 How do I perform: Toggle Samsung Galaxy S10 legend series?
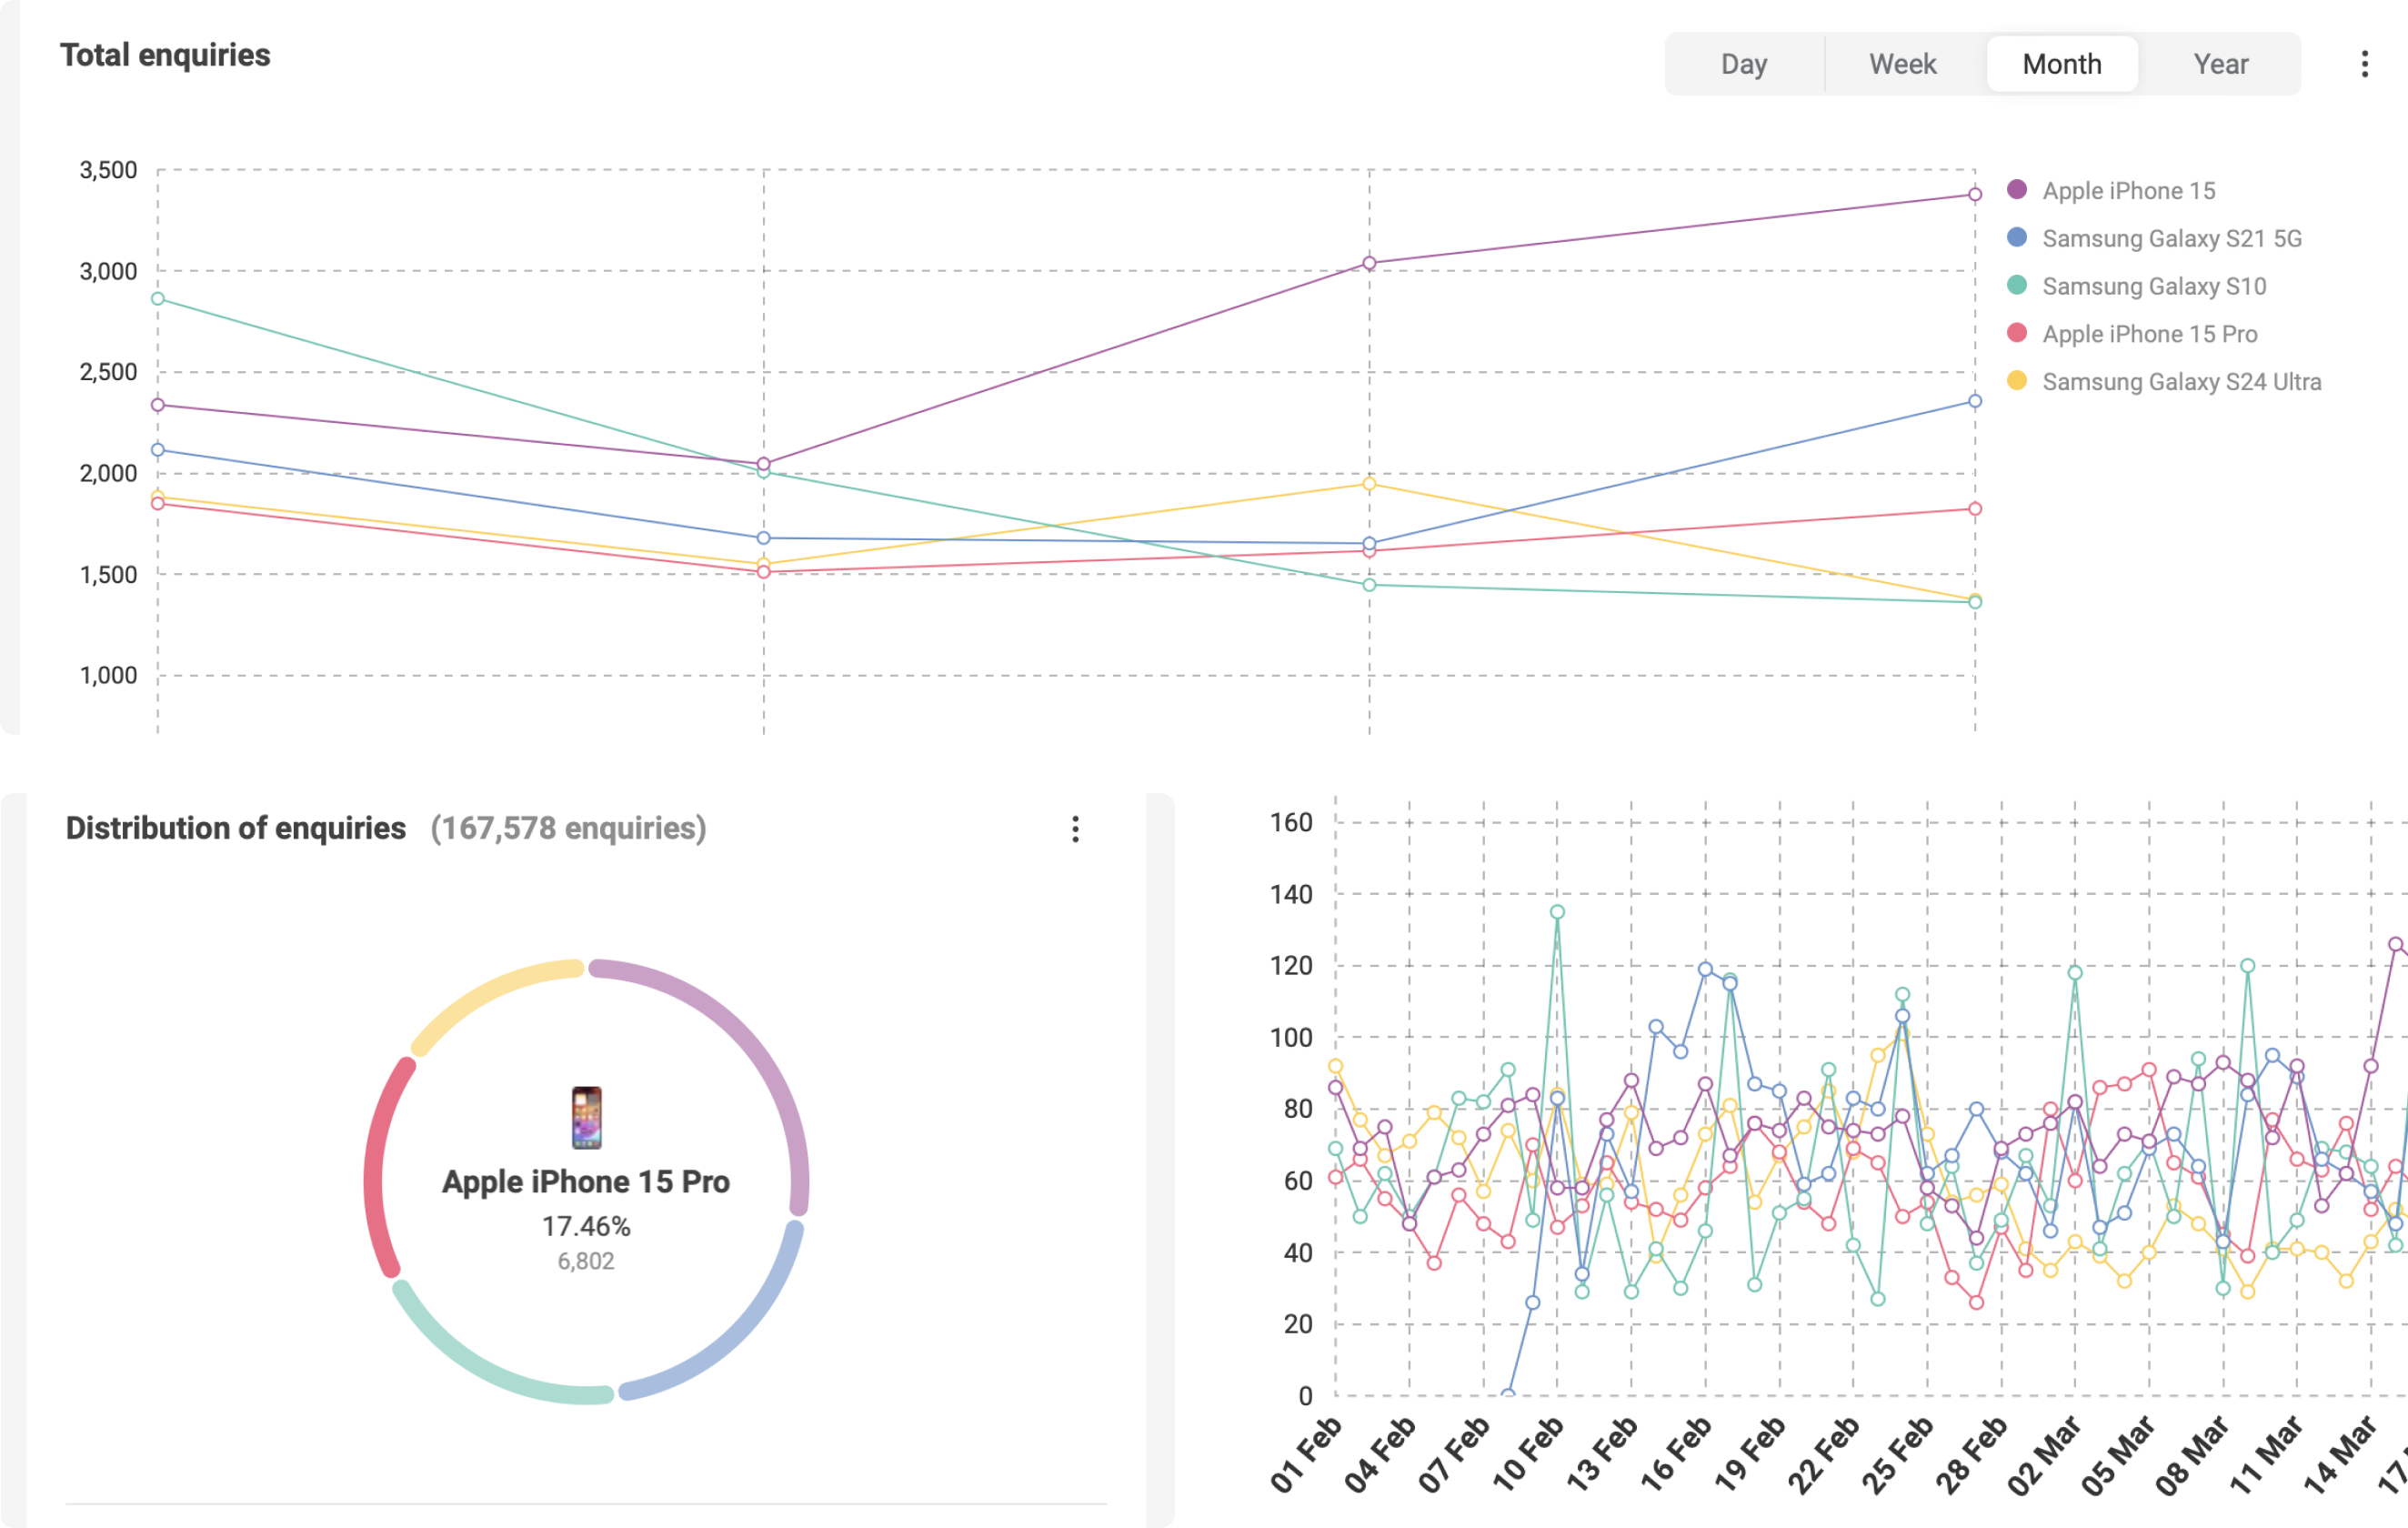[2153, 286]
